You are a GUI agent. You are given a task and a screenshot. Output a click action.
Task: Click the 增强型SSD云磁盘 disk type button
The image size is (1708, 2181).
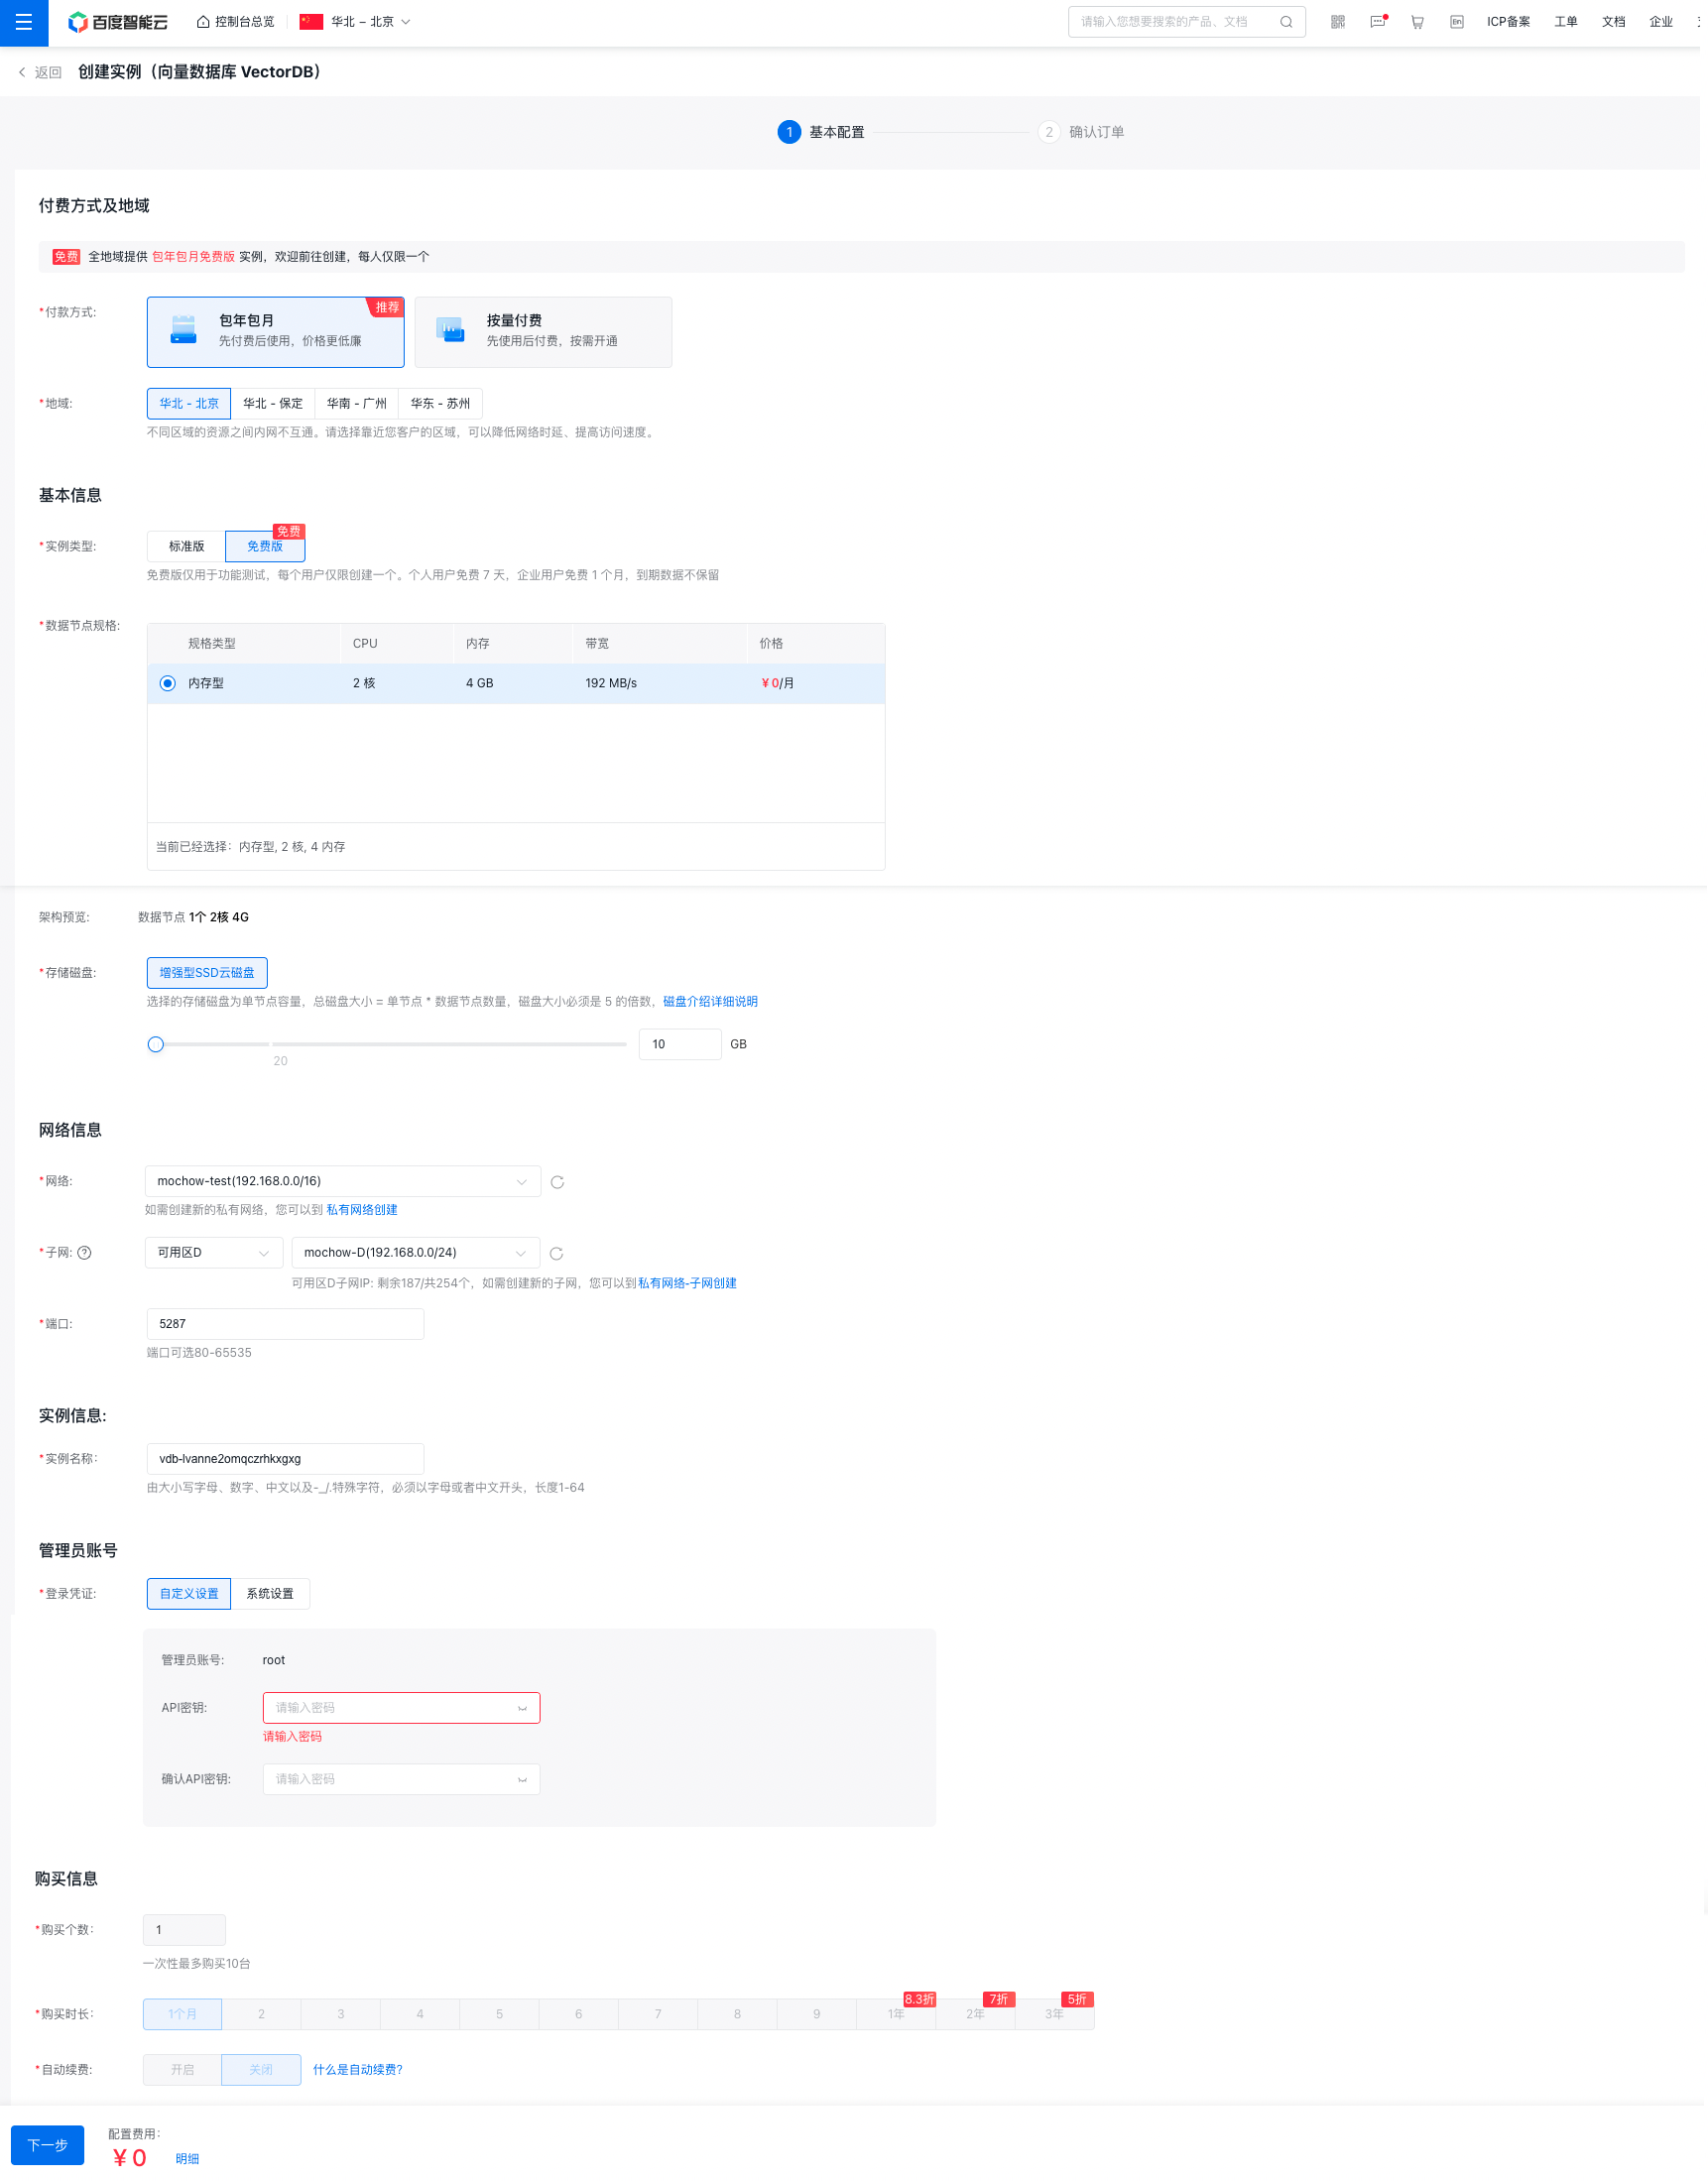point(207,973)
